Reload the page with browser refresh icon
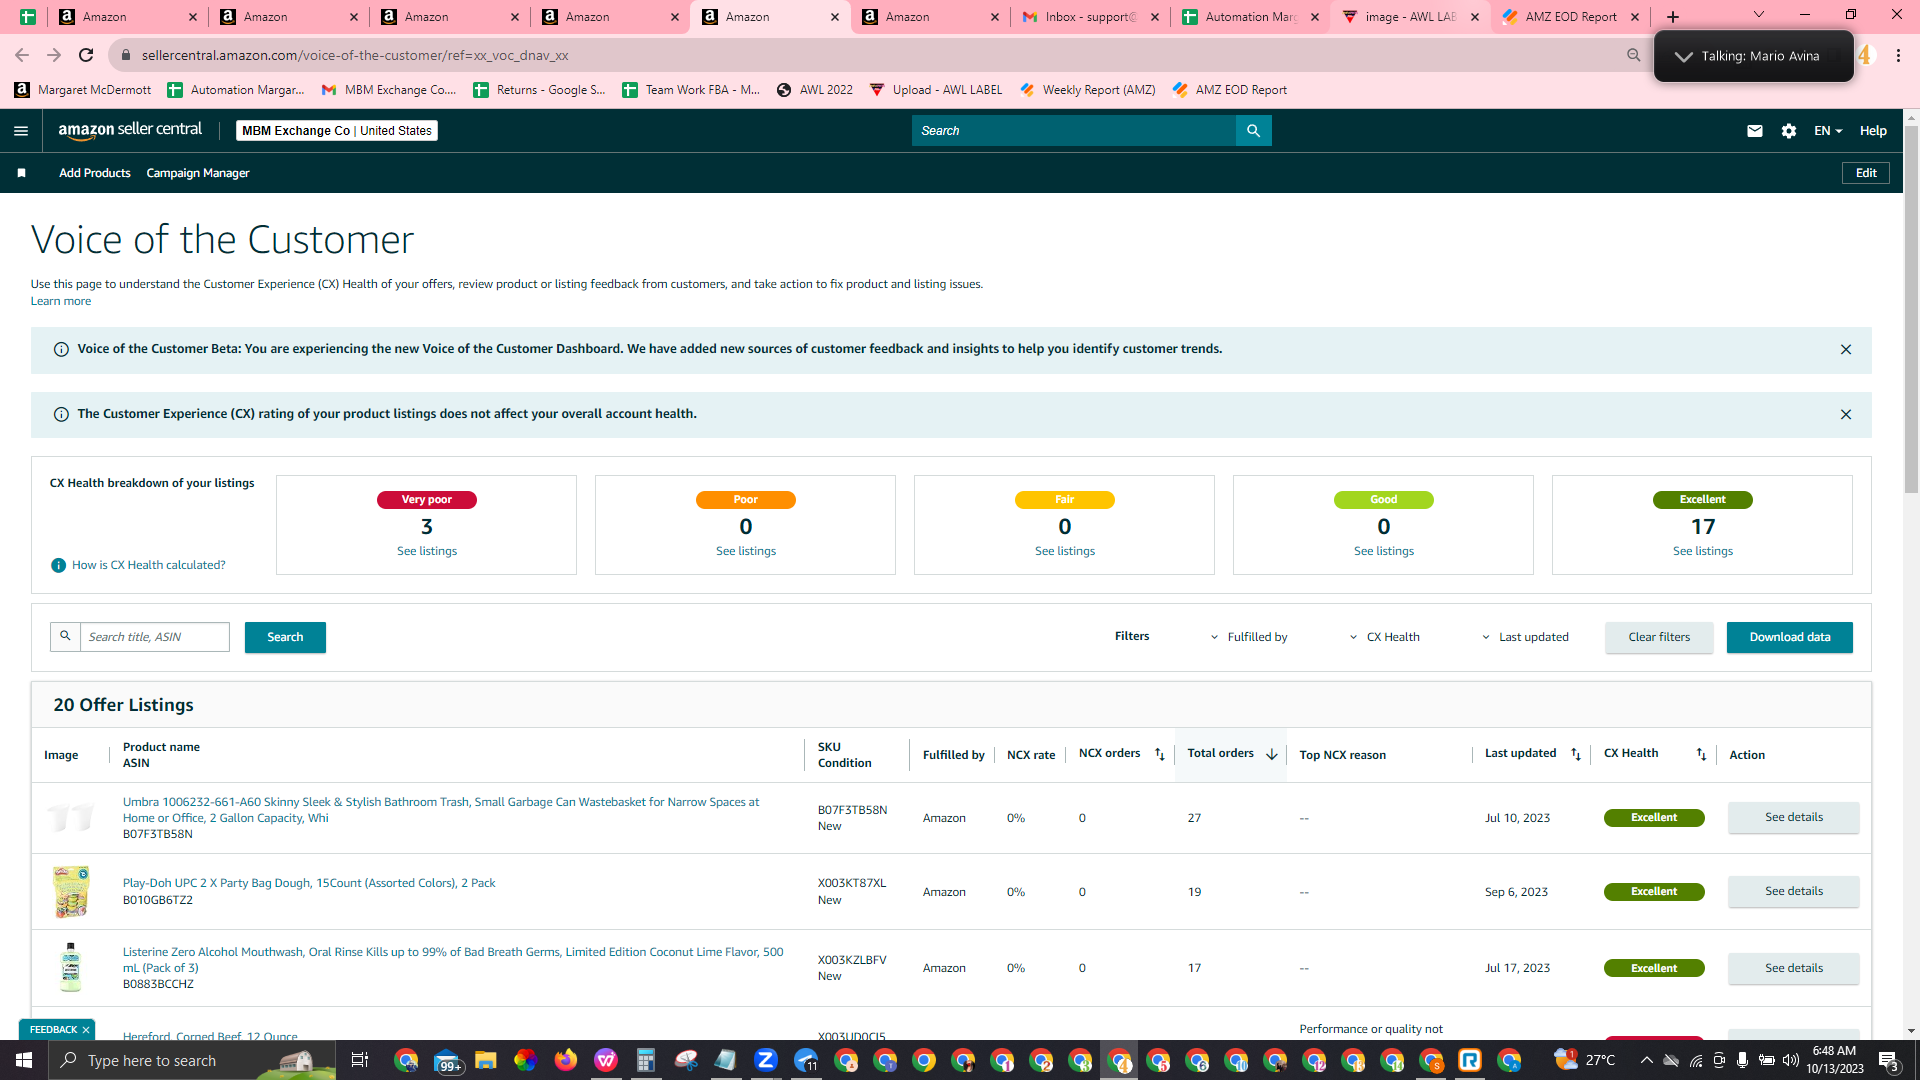Viewport: 1920px width, 1080px height. tap(86, 55)
